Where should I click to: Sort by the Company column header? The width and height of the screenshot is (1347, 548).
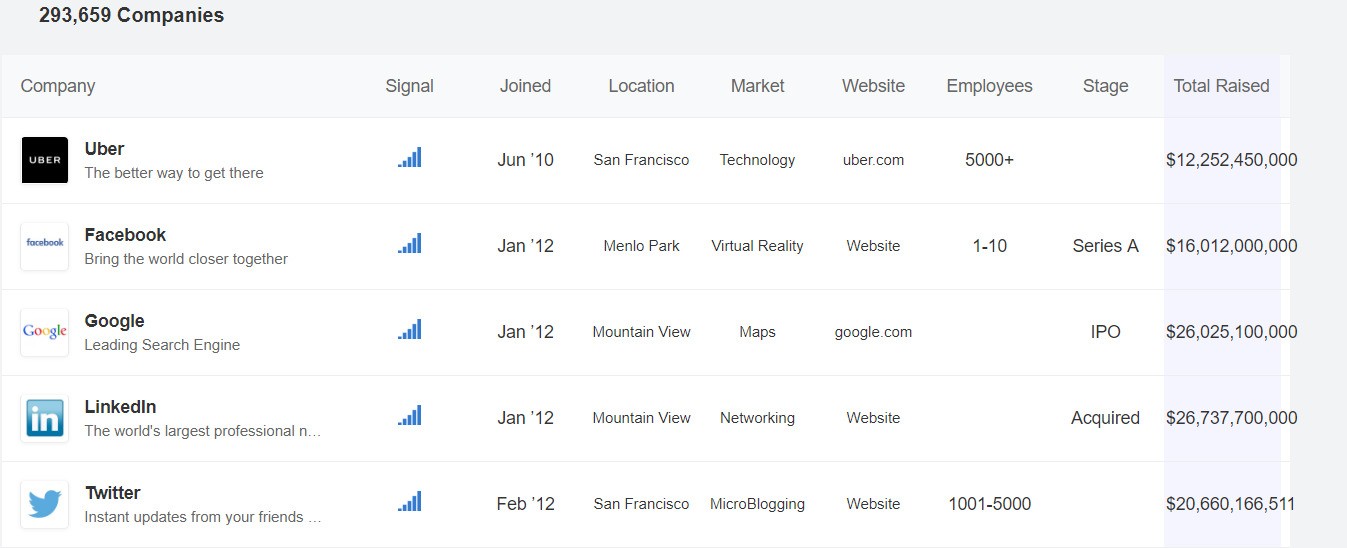(x=58, y=86)
